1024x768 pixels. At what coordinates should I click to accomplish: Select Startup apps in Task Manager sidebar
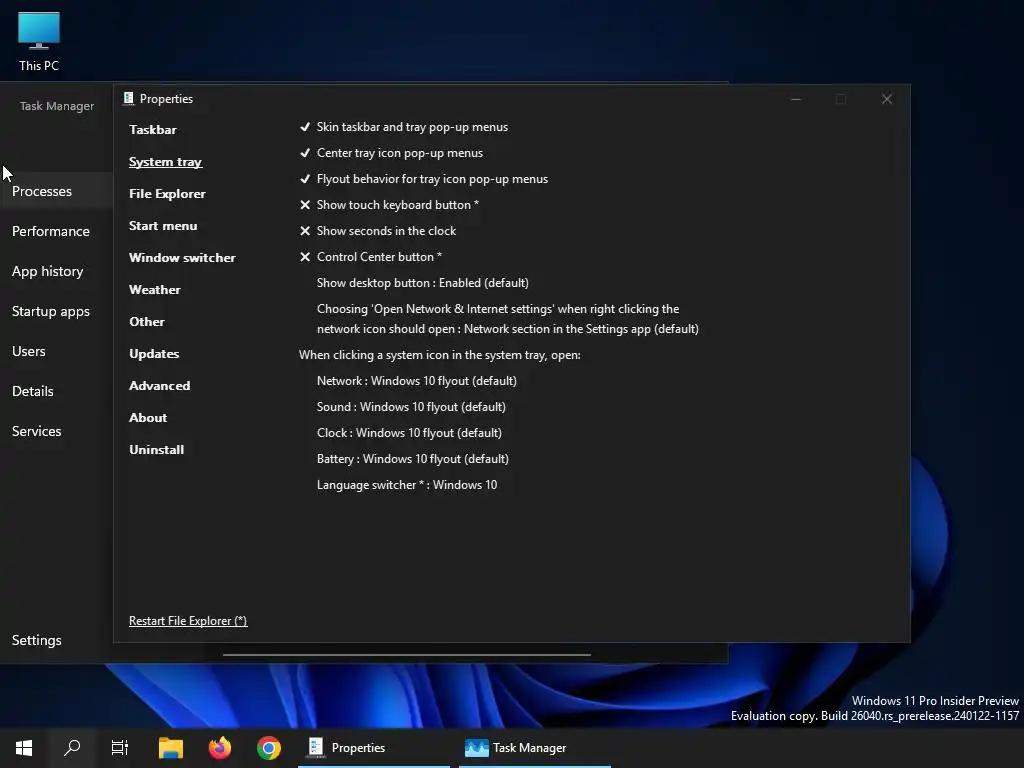click(51, 312)
